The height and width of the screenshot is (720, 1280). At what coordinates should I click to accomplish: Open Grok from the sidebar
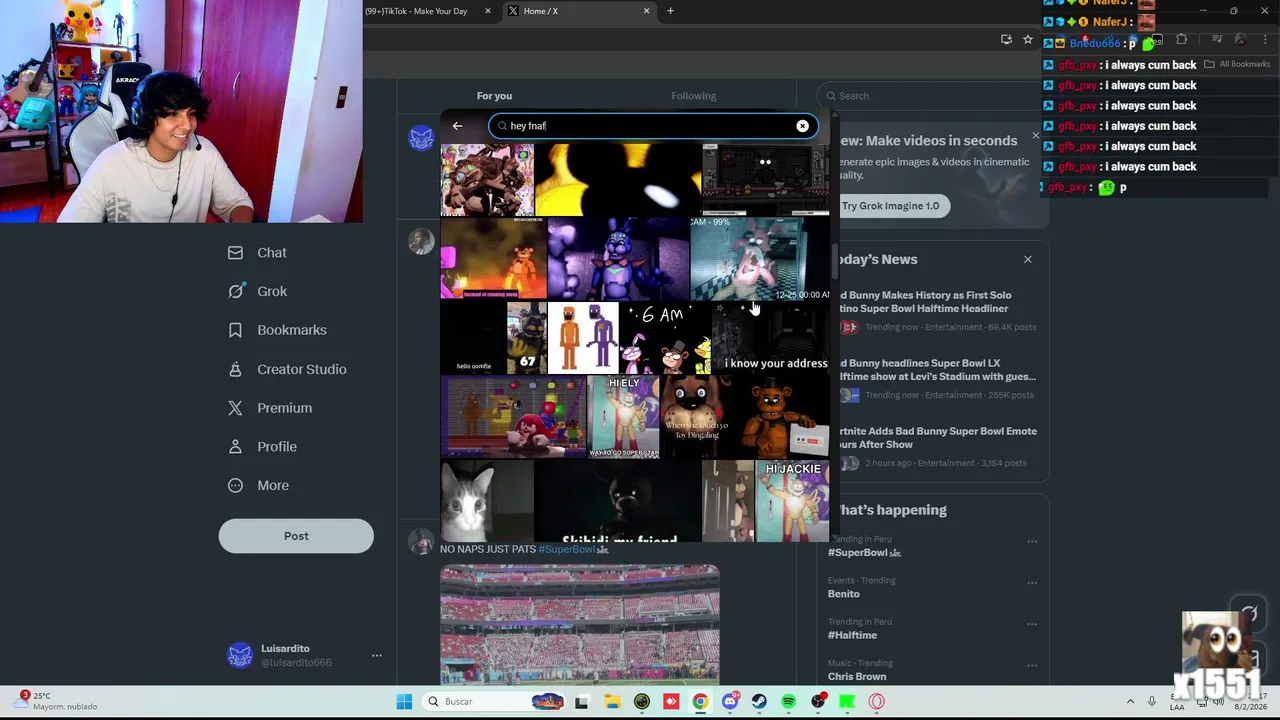point(257,291)
